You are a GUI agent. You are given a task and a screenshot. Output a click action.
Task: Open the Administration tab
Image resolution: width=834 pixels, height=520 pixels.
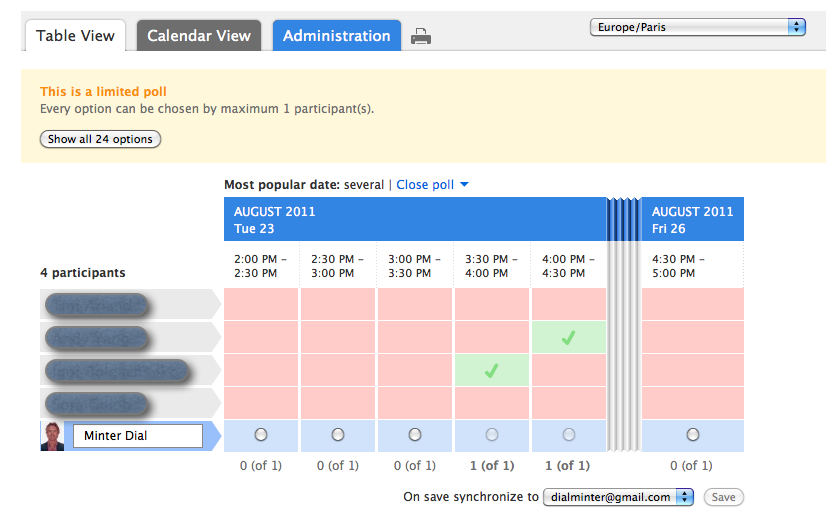[337, 36]
